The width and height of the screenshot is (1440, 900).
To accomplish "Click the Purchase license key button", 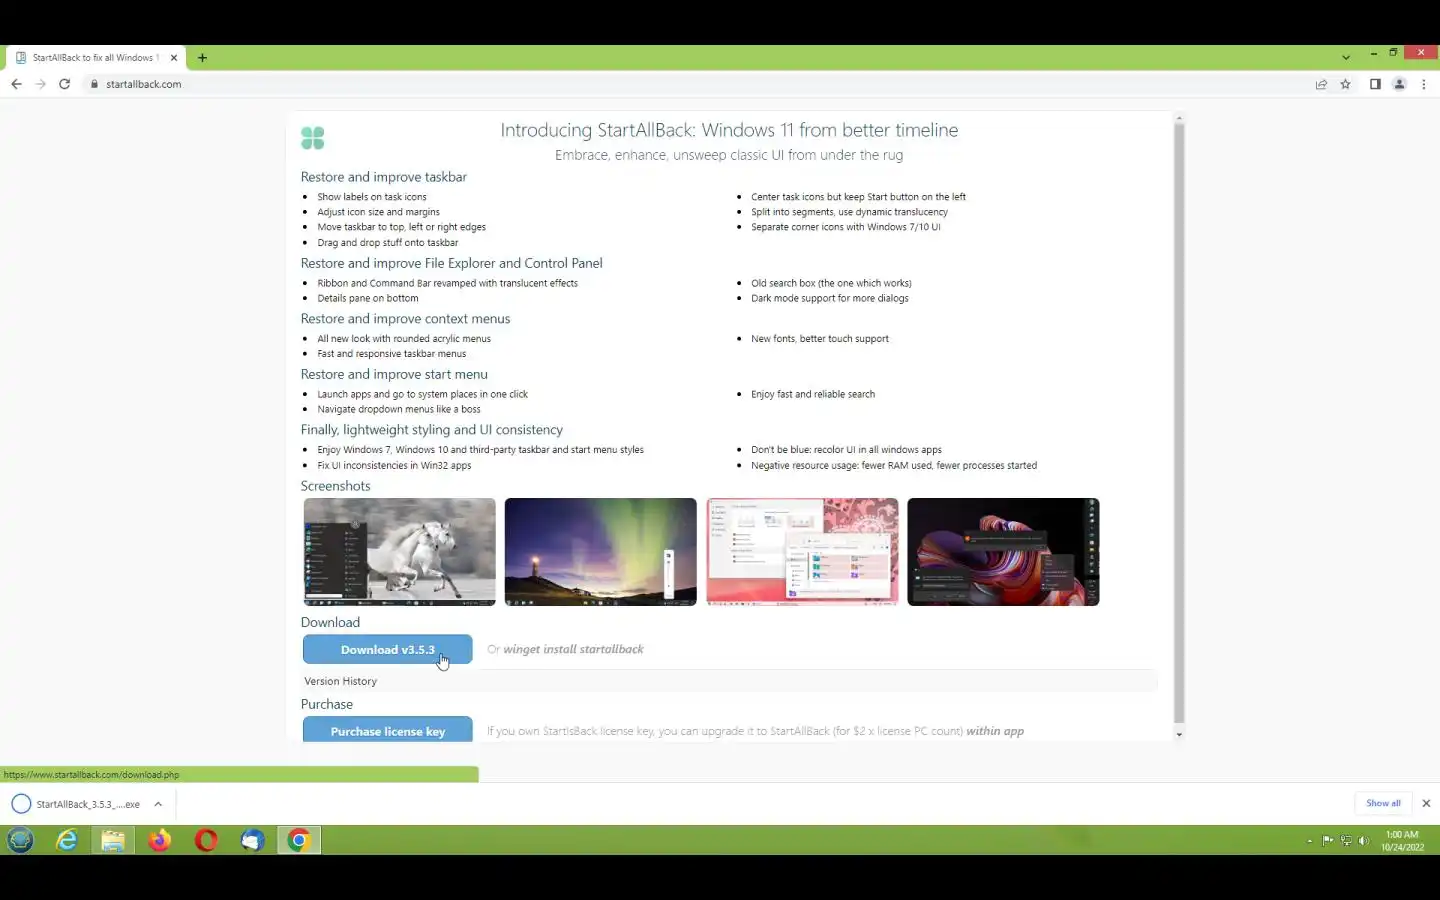I will [388, 729].
